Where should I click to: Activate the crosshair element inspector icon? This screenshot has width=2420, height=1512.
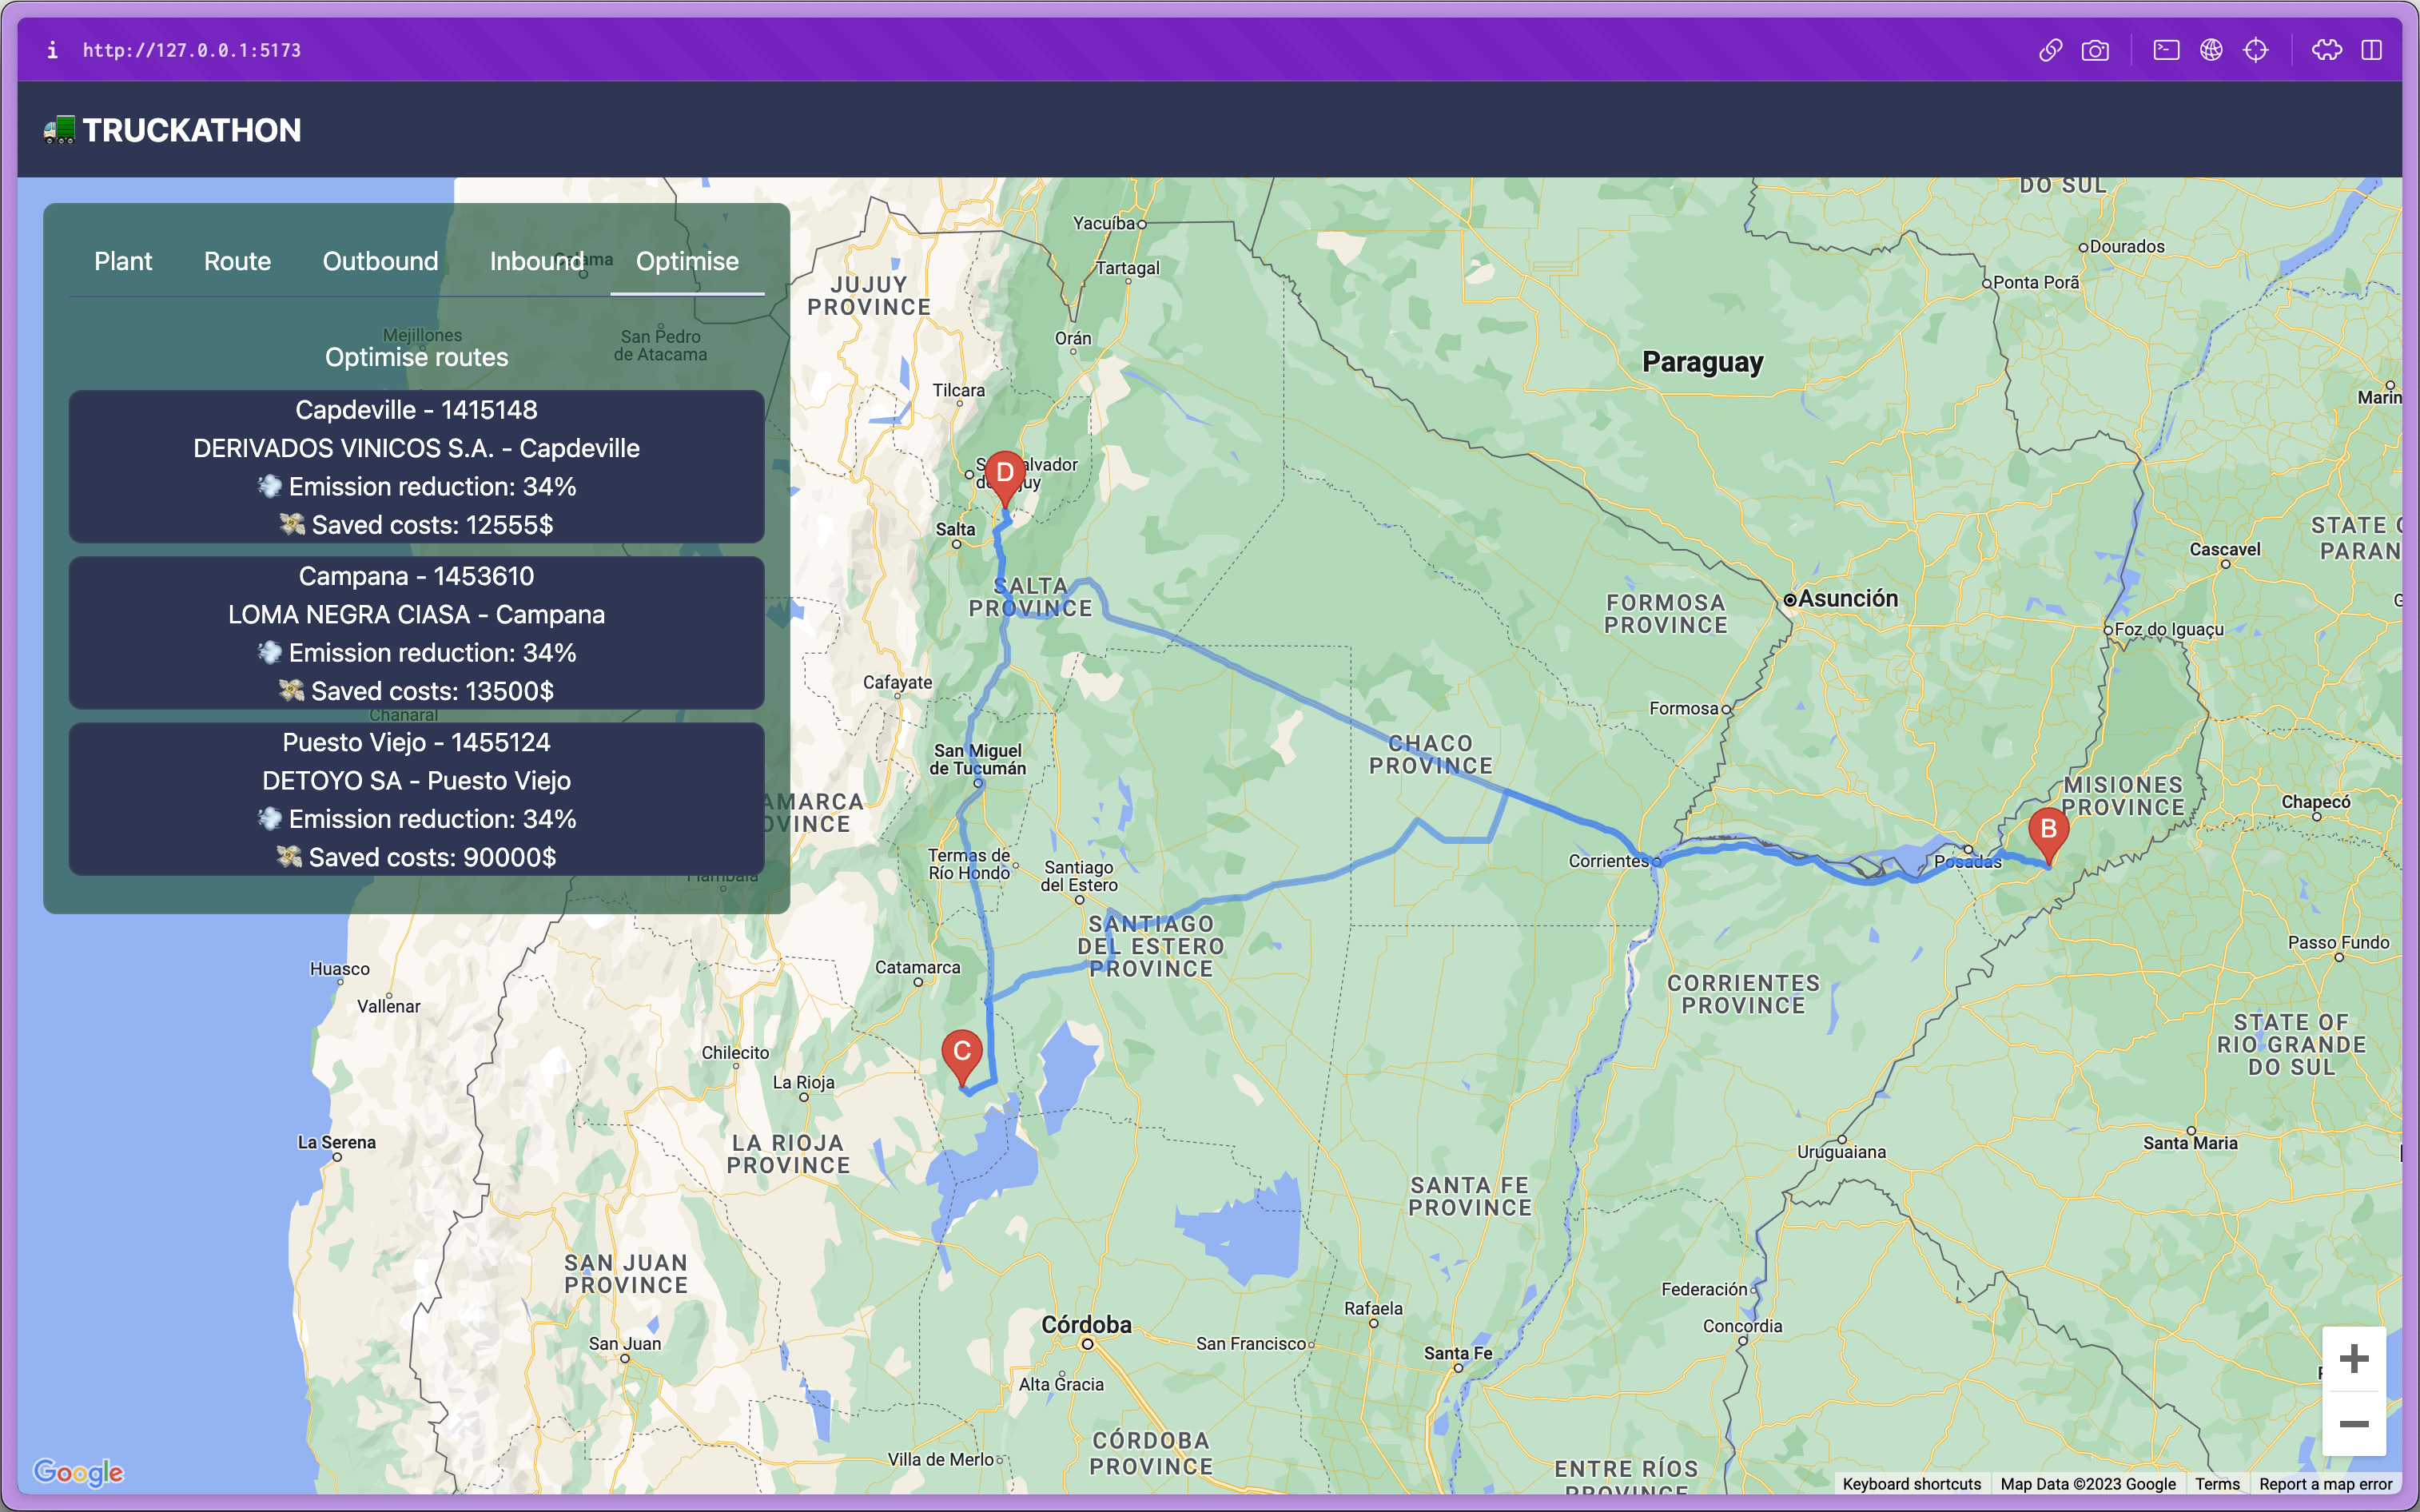[2256, 50]
